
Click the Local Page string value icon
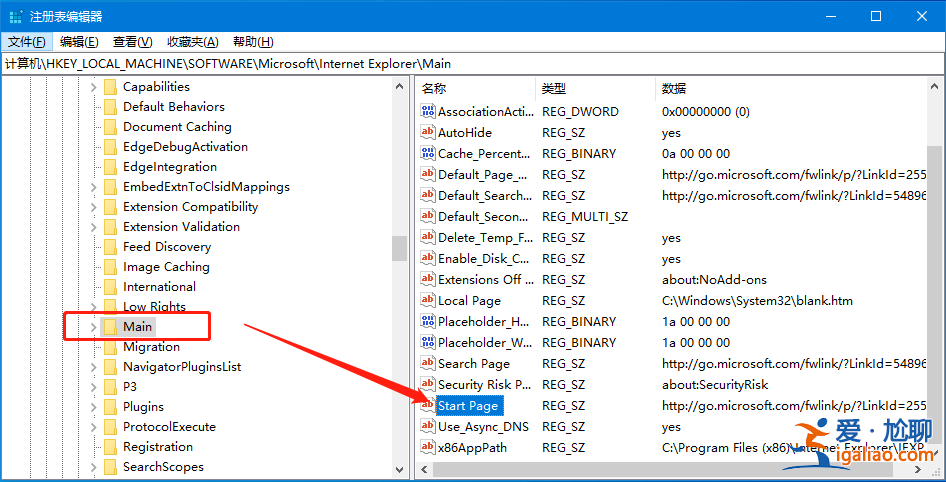[x=428, y=301]
